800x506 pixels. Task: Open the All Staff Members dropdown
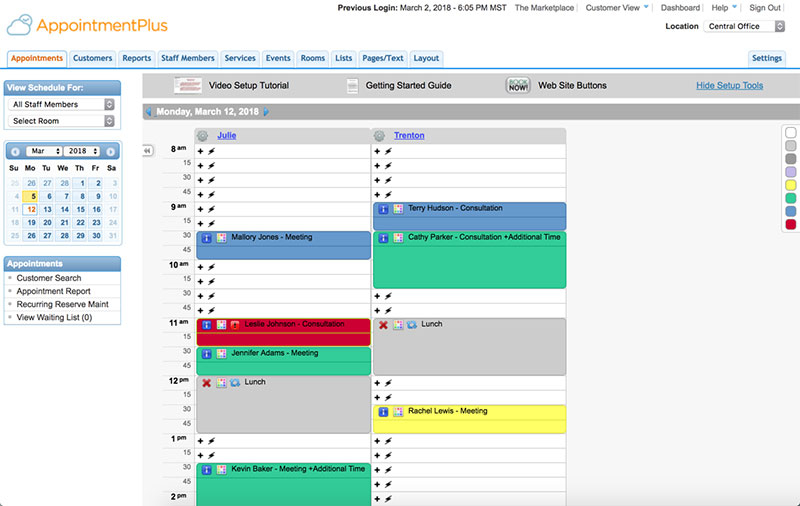point(61,105)
